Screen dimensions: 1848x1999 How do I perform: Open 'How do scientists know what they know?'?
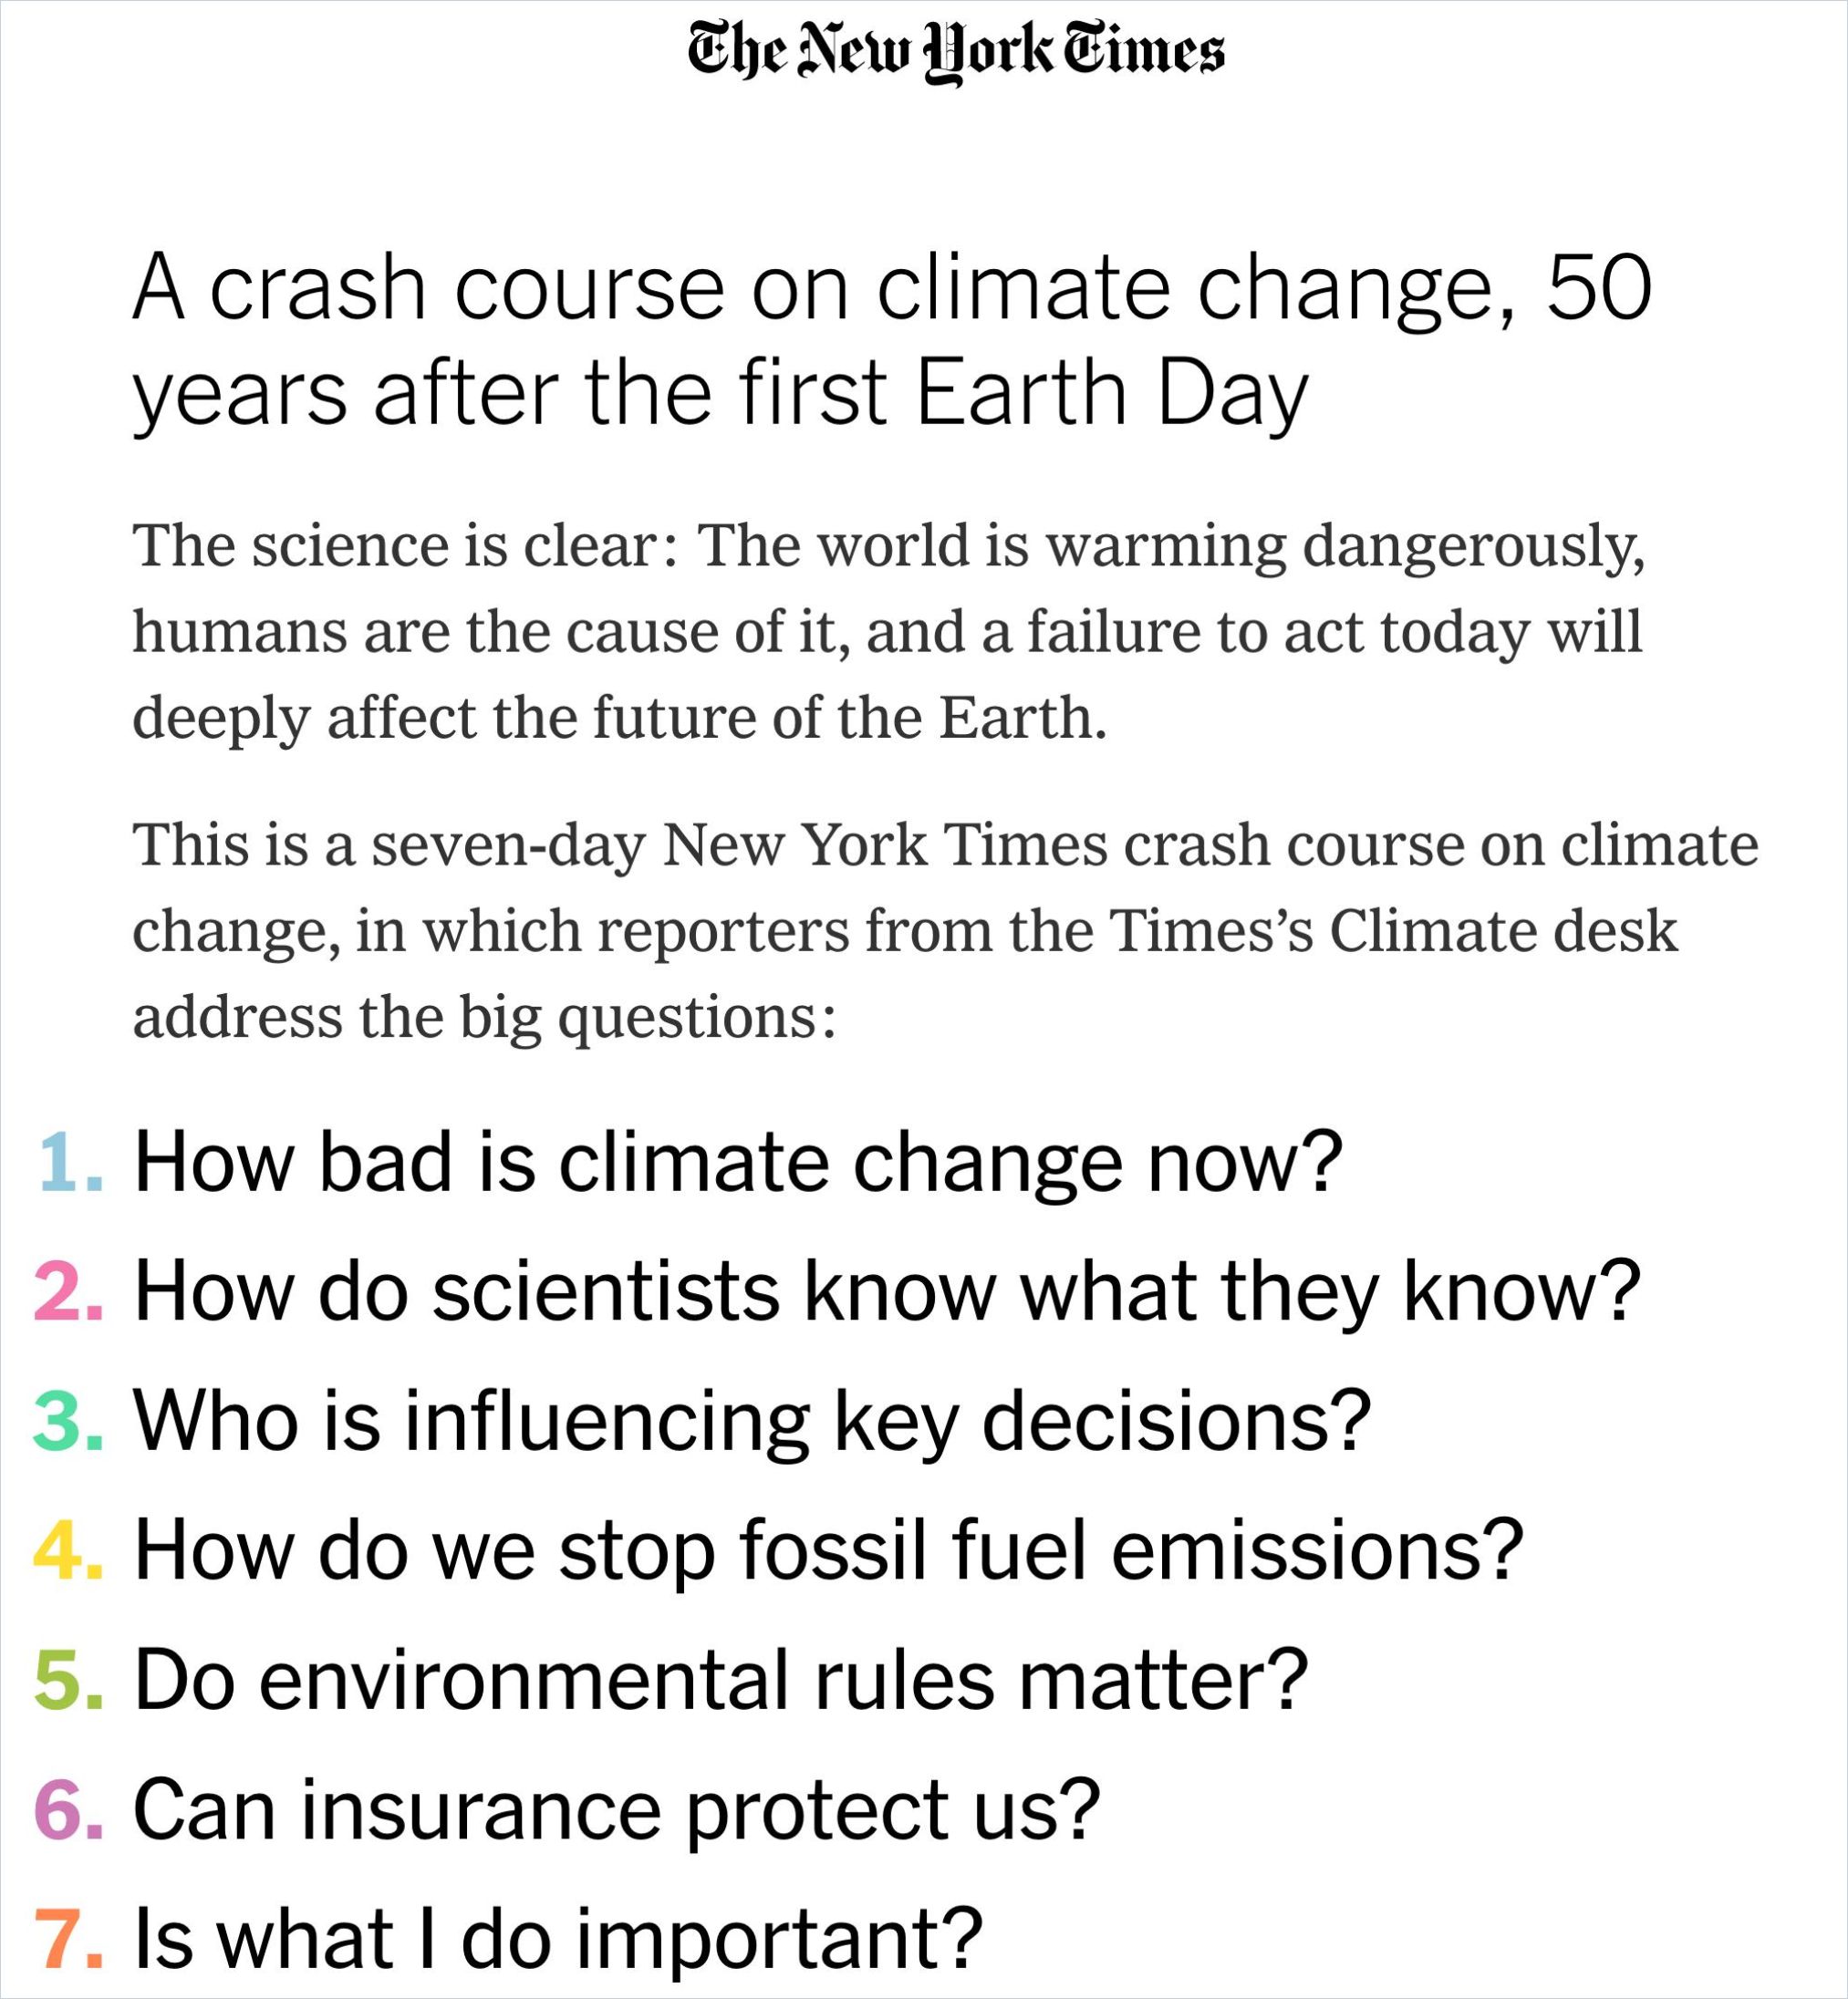[887, 1291]
